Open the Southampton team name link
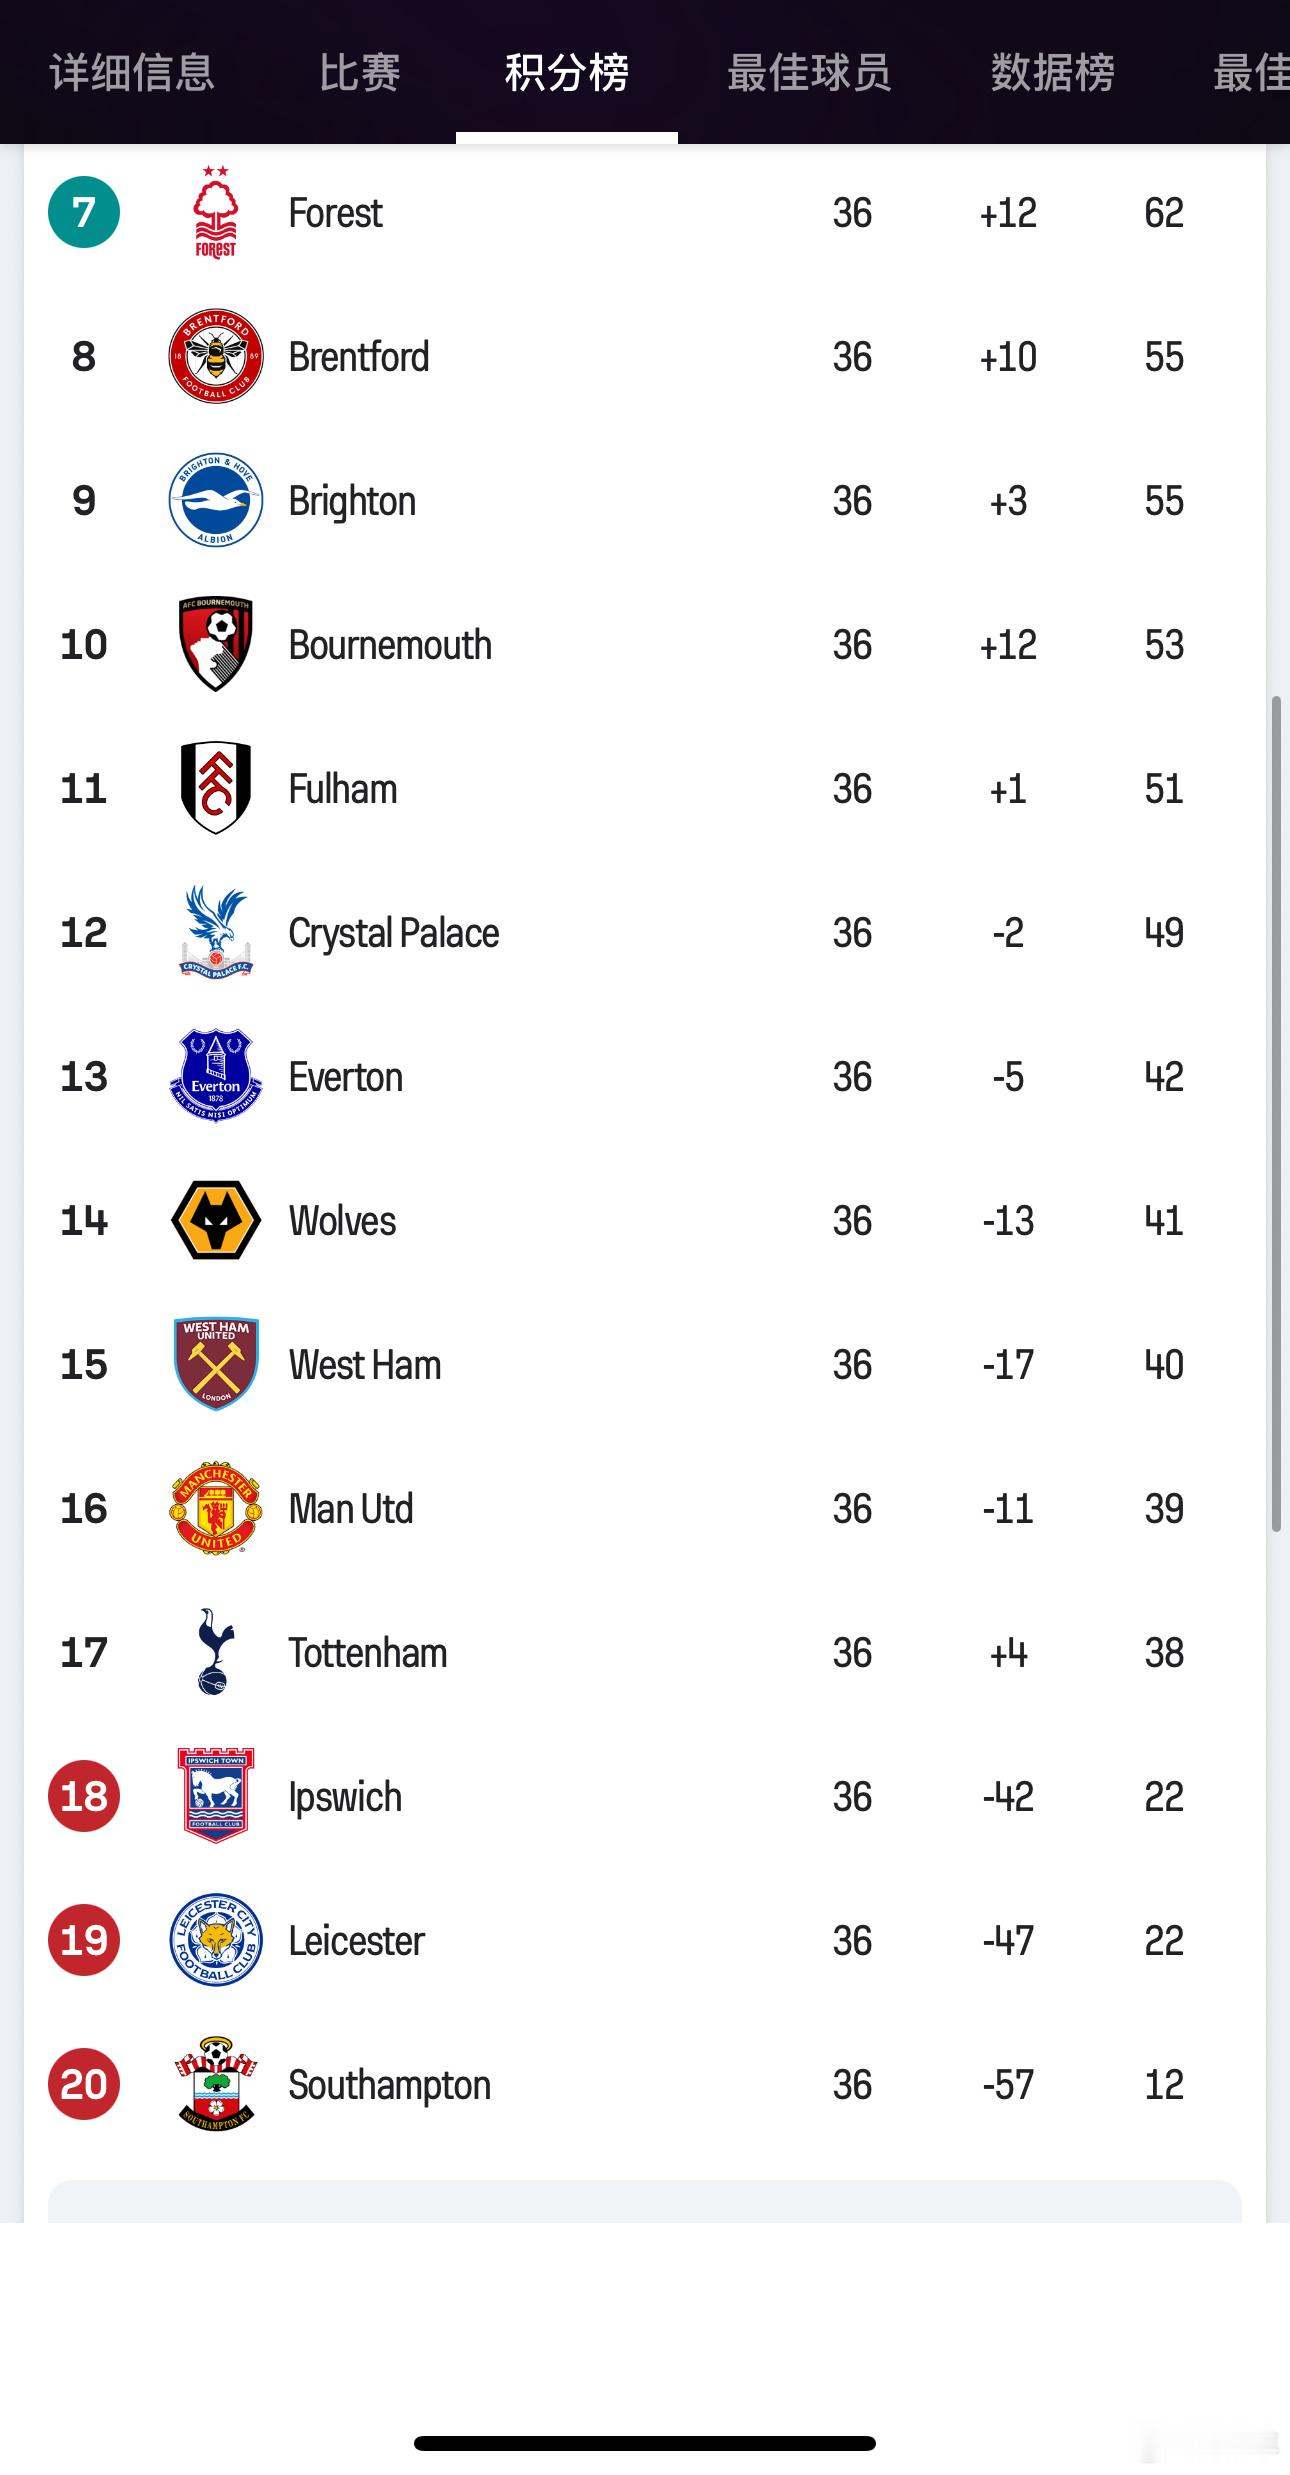This screenshot has height=2475, width=1290. [389, 2084]
